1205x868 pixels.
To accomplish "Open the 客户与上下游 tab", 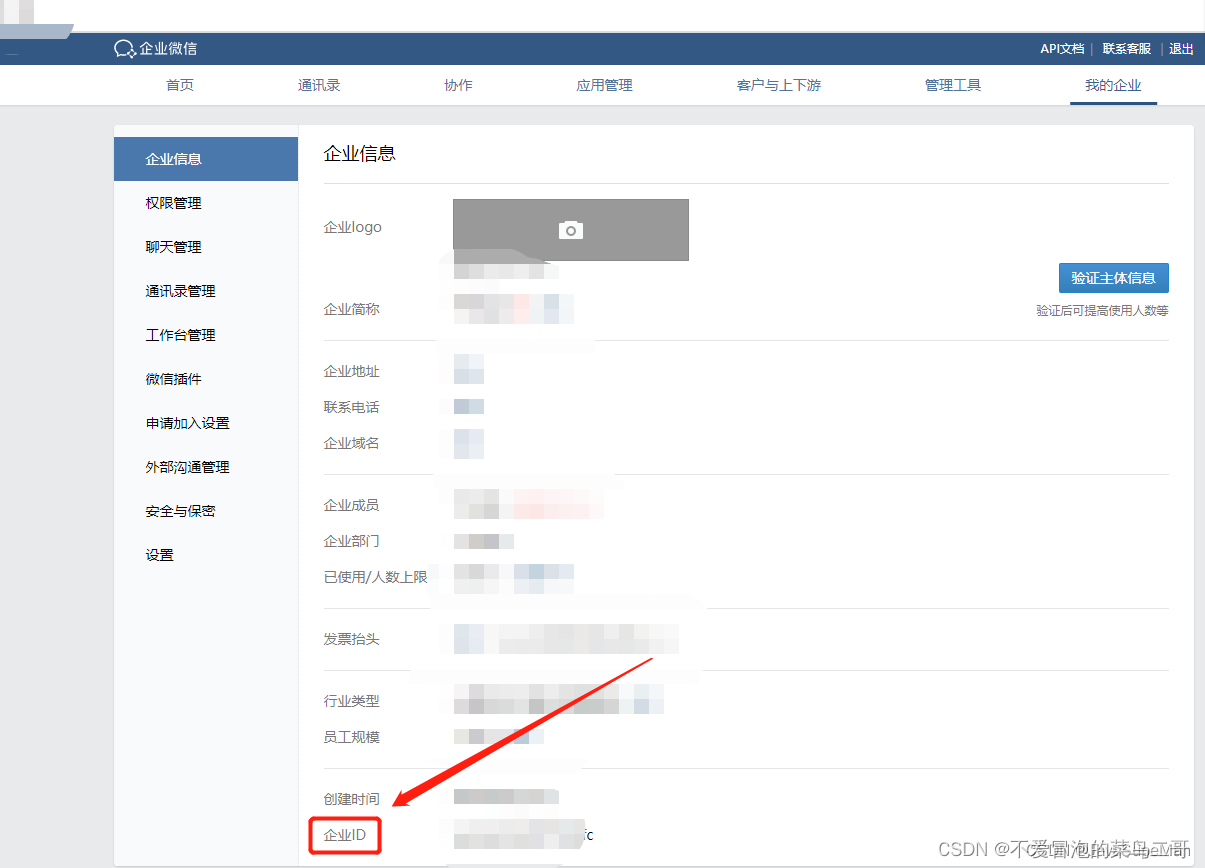I will tap(779, 86).
